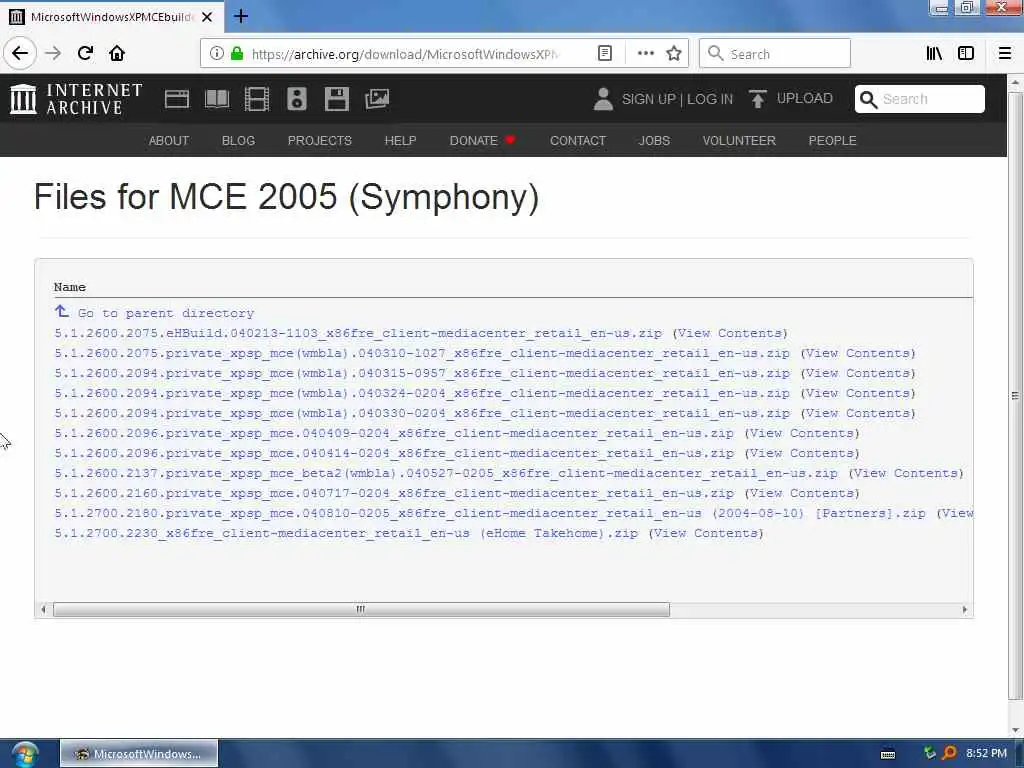View Contents of the 2137 beta2 zip
This screenshot has height=768, width=1024.
(x=906, y=473)
